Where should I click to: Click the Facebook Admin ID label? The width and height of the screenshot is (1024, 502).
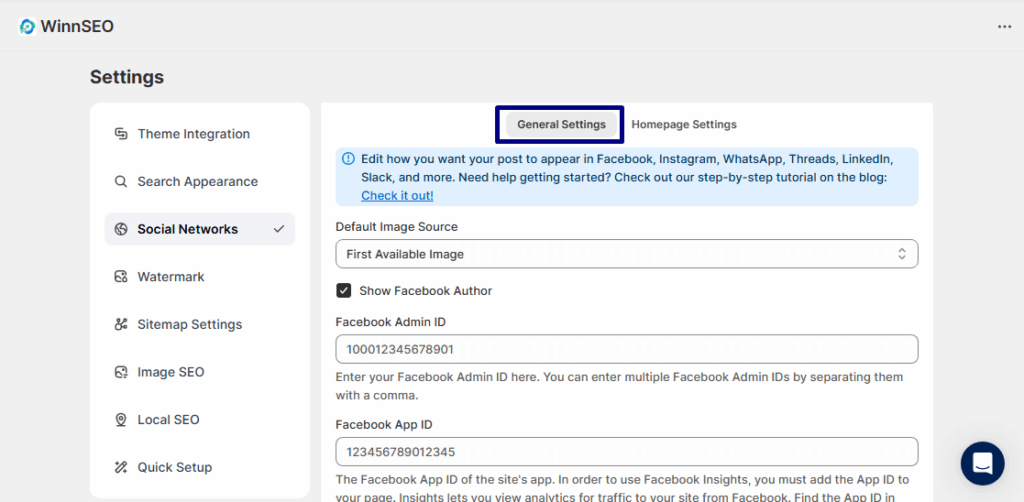(391, 321)
